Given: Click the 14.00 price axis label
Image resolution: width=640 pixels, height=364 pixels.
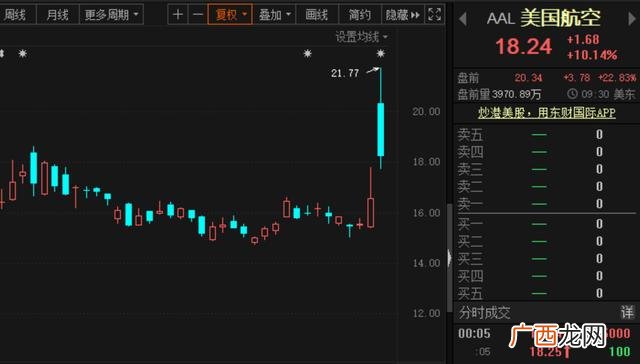Looking at the screenshot, I should 426,264.
